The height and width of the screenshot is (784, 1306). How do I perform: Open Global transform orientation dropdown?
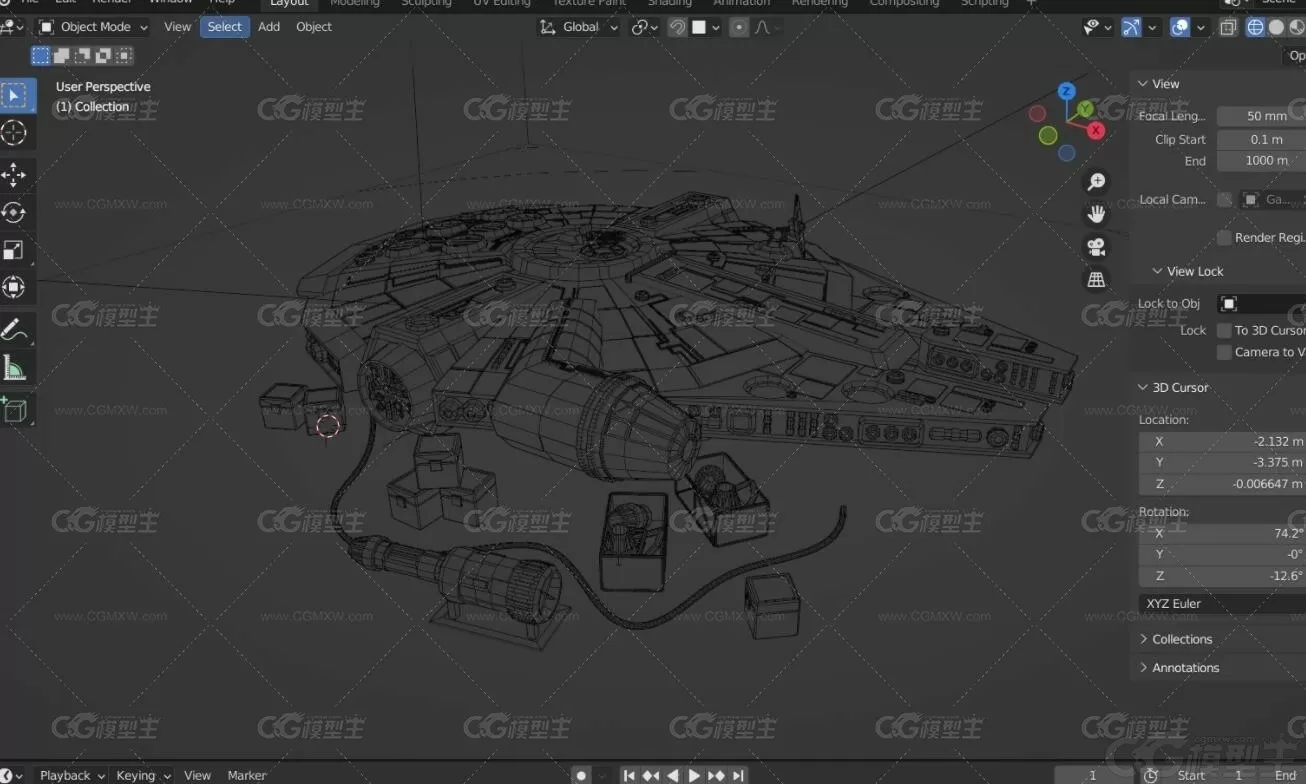(579, 27)
